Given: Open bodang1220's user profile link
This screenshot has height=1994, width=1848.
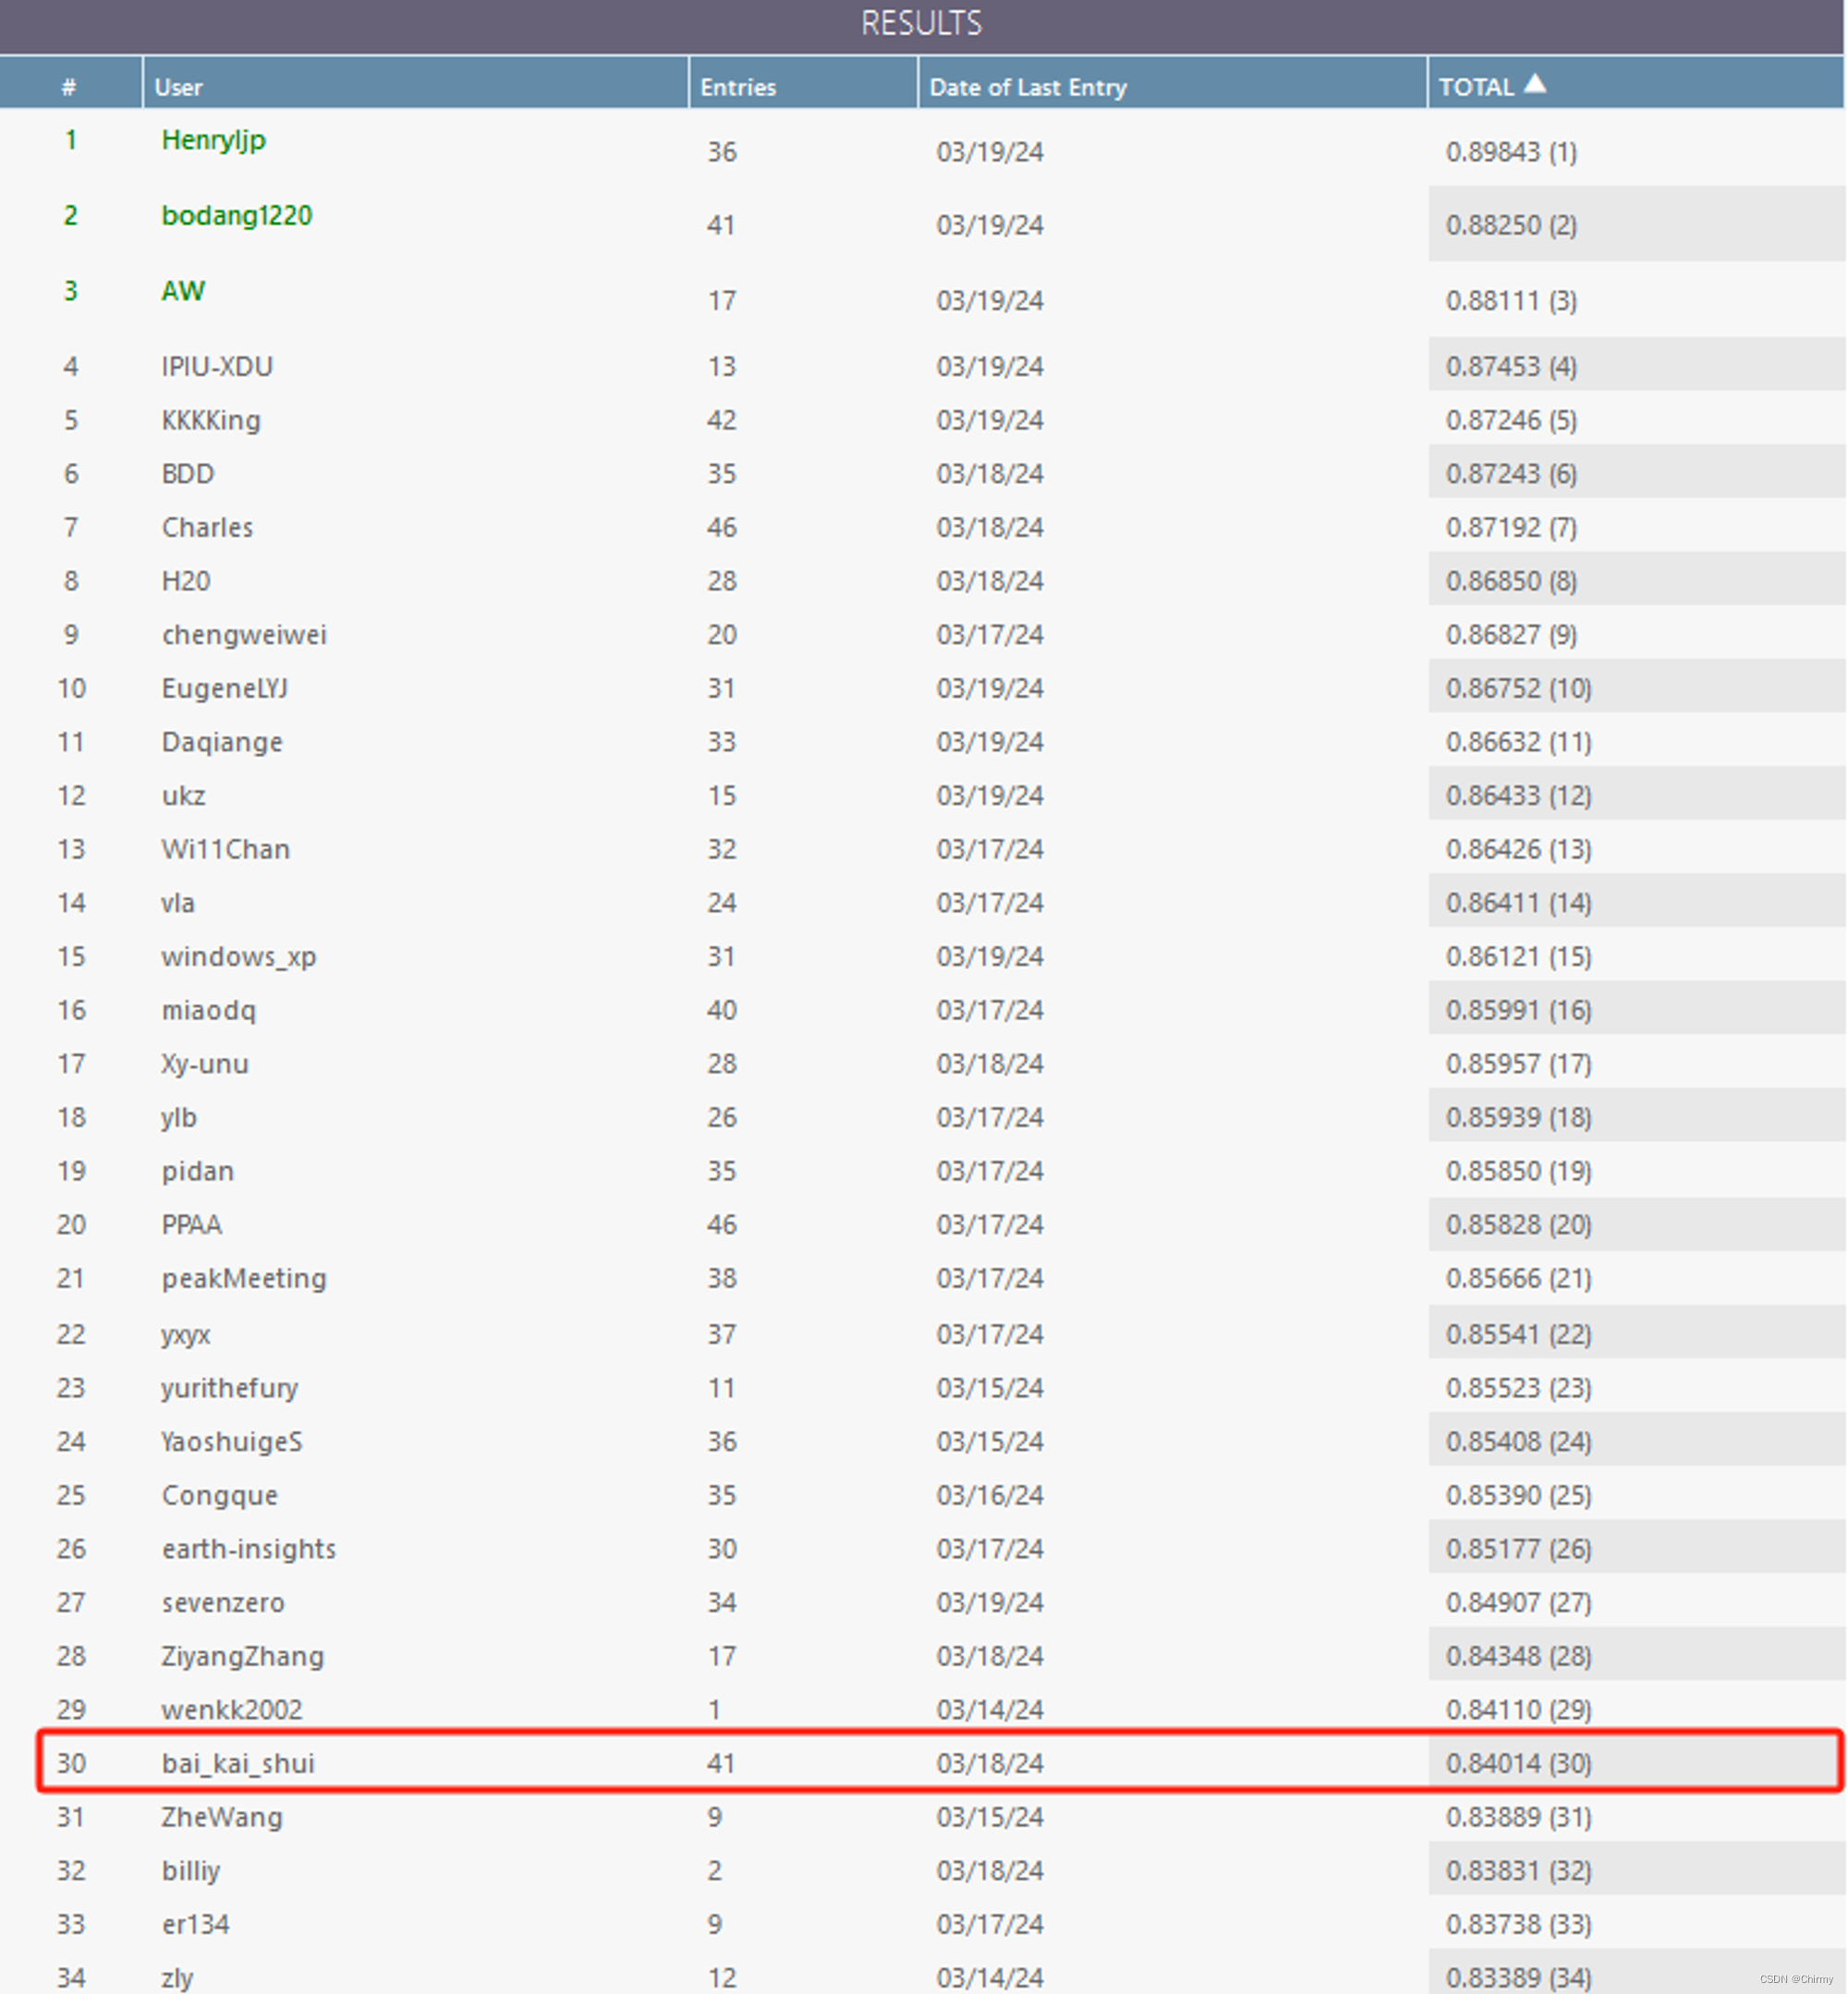Looking at the screenshot, I should pos(236,215).
